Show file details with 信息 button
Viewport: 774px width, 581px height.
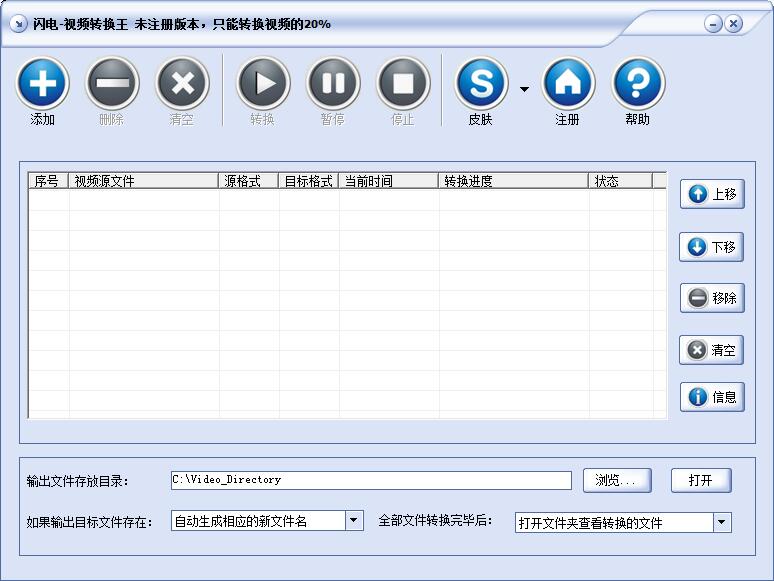(x=712, y=397)
